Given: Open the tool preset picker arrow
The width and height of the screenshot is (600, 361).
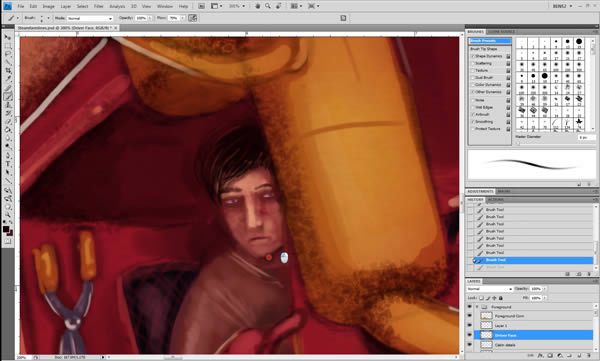Looking at the screenshot, I should (18, 18).
